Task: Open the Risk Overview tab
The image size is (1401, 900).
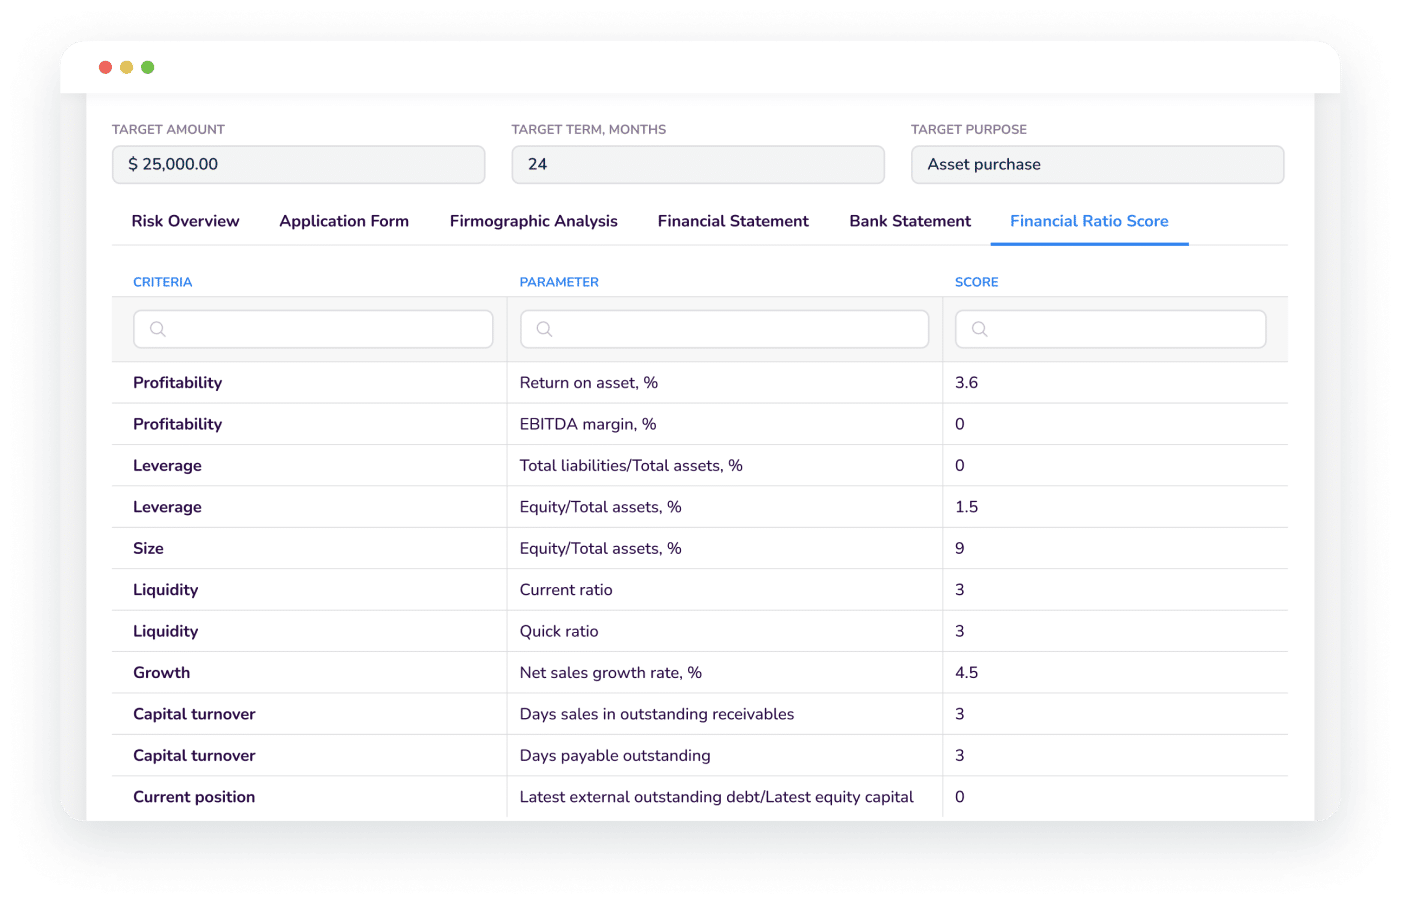Action: (x=185, y=221)
